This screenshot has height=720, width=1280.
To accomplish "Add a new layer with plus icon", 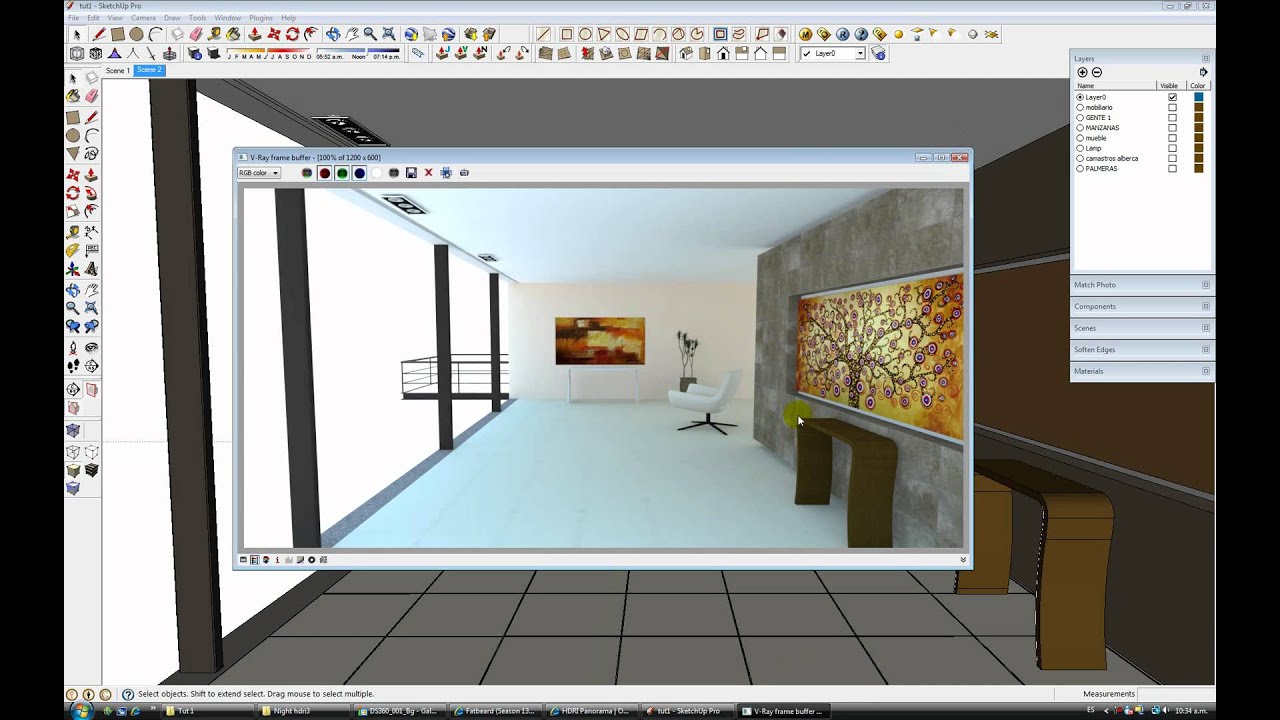I will pos(1082,72).
